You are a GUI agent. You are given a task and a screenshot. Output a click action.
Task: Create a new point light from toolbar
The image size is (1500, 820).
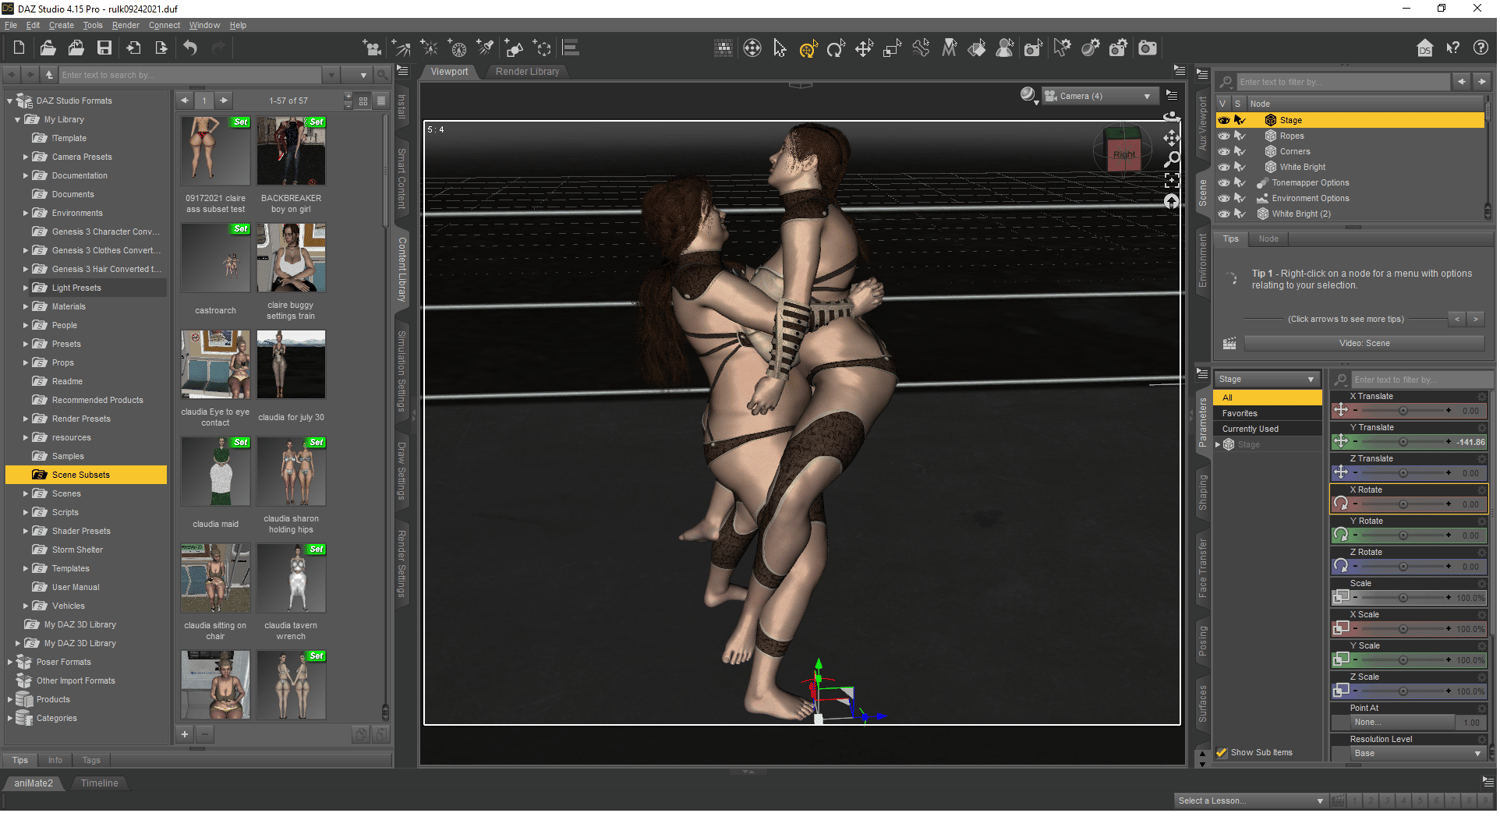(429, 48)
